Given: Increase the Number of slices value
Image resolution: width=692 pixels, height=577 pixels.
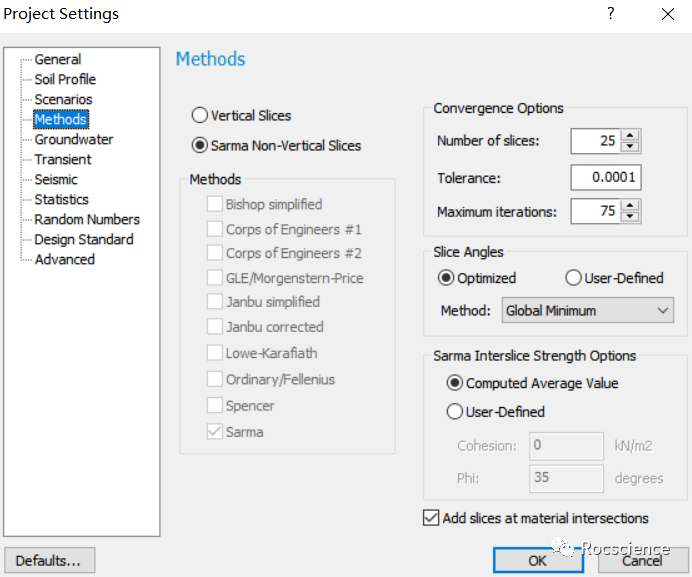Looking at the screenshot, I should (x=630, y=136).
